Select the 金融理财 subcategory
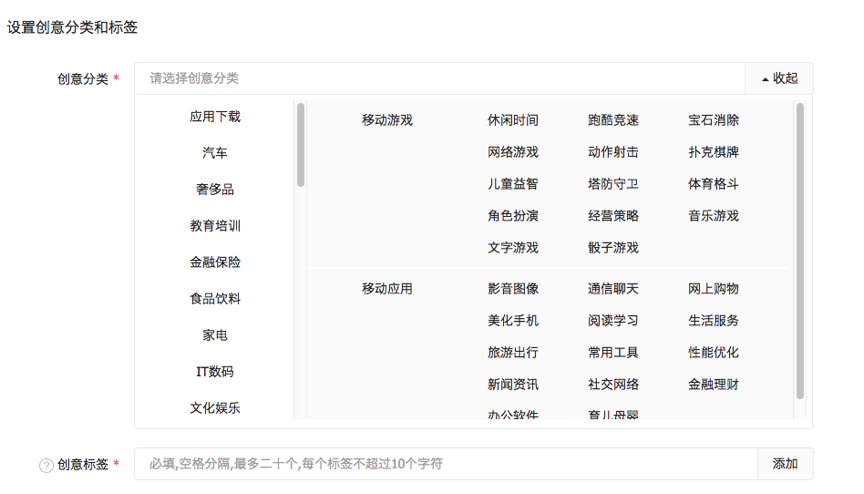Image resolution: width=864 pixels, height=494 pixels. coord(713,384)
